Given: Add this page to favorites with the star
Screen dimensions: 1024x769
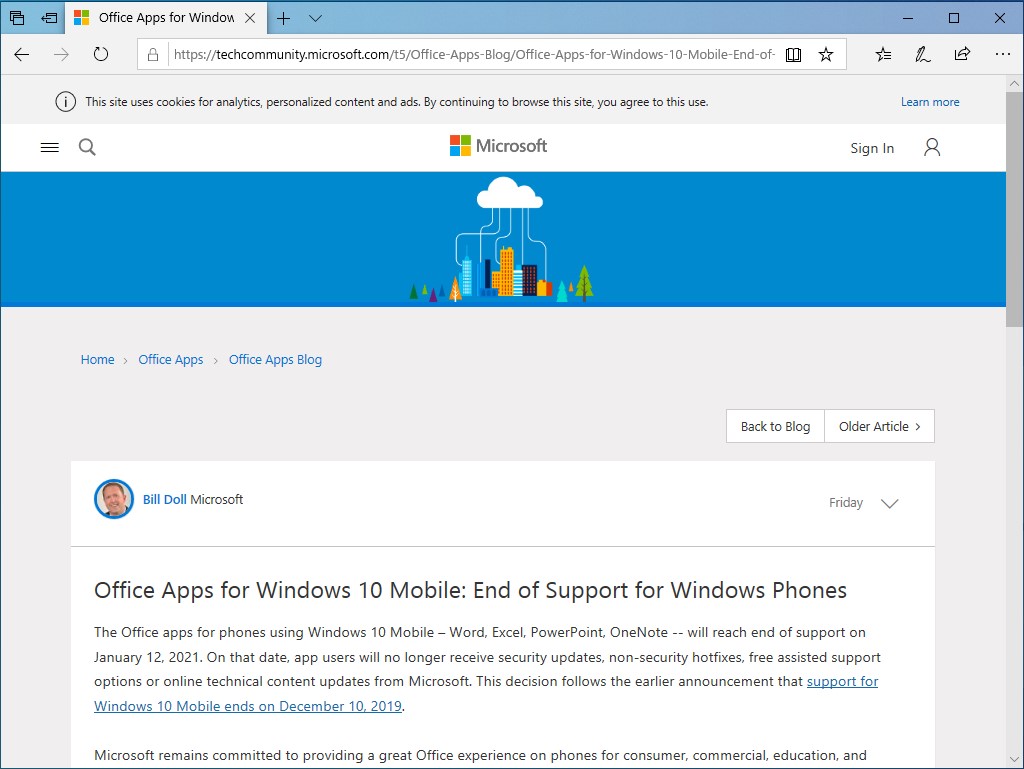Looking at the screenshot, I should click(x=827, y=55).
